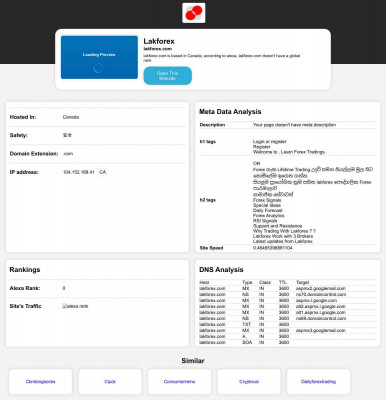Select the ns73.domaincontrol.com DNS target
Screen dimensions: 386x400
point(321,294)
